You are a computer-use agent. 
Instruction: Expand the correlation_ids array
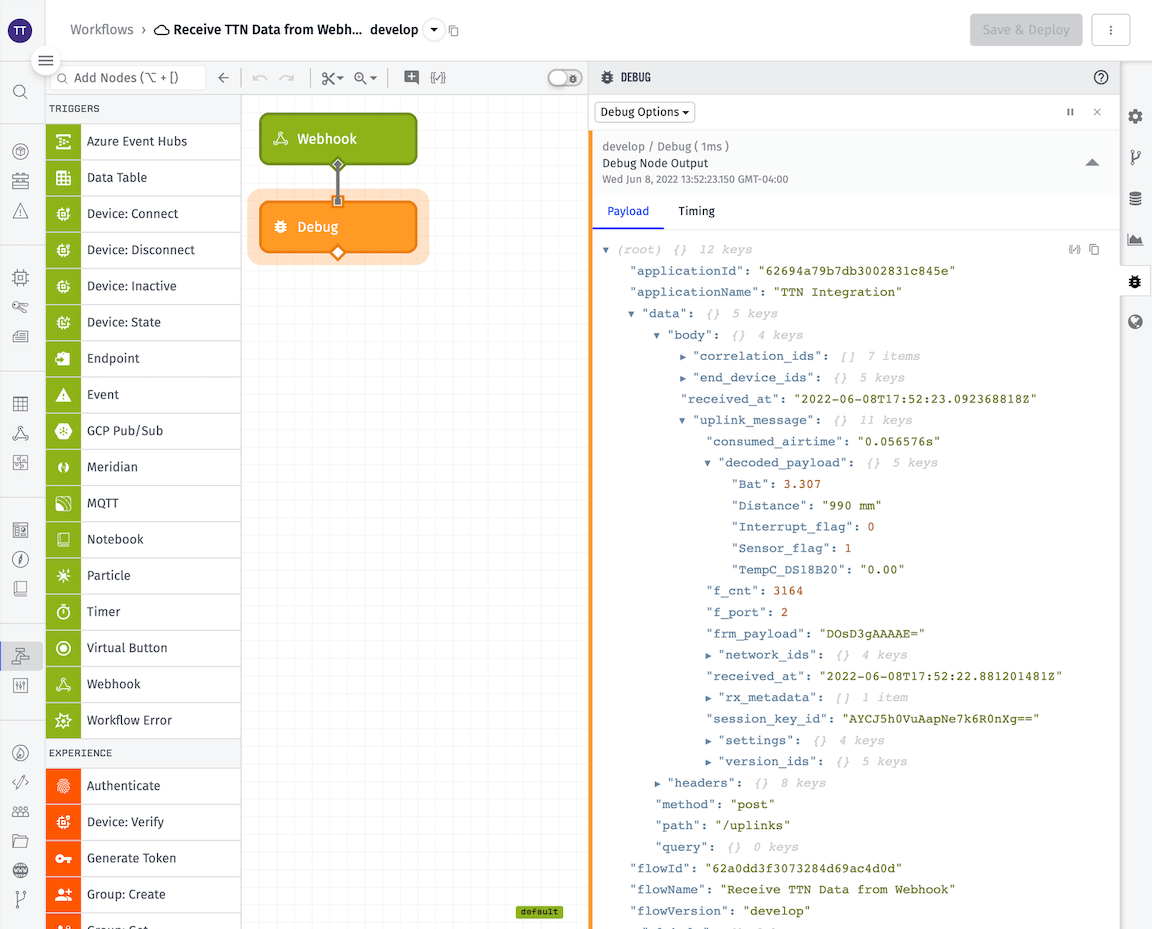[x=683, y=356]
